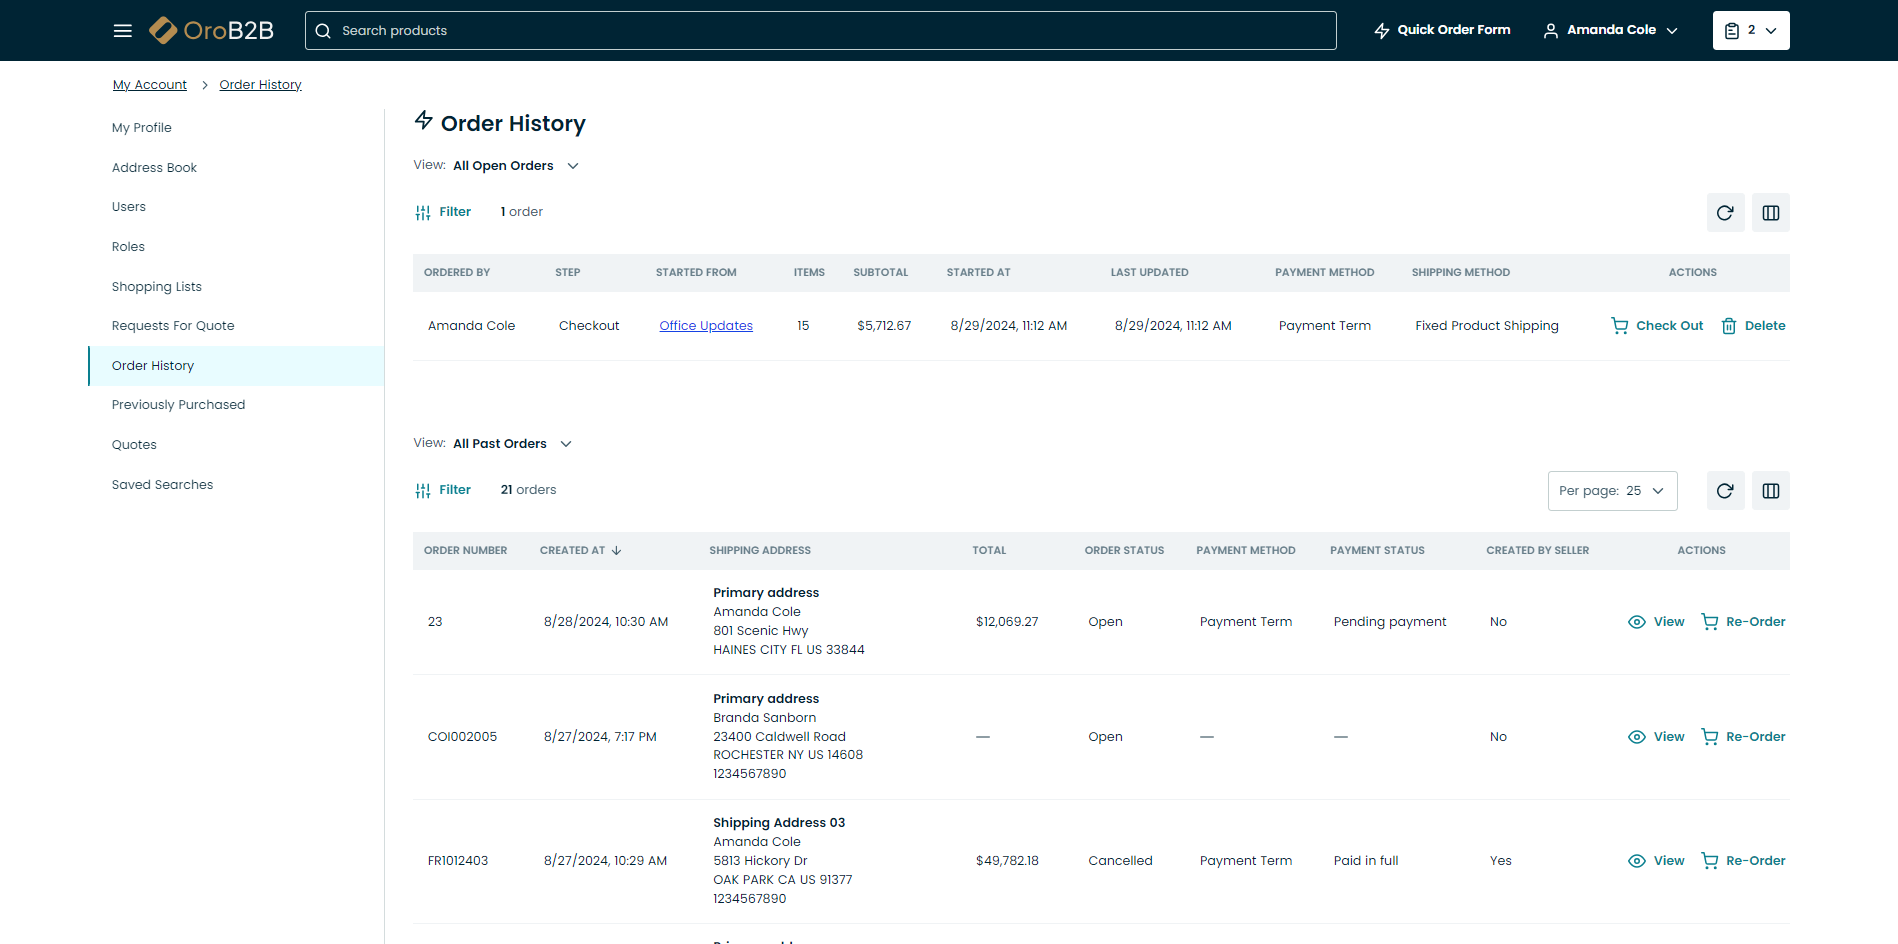The image size is (1898, 944).
Task: View order COI002005 details
Action: pyautogui.click(x=1656, y=737)
